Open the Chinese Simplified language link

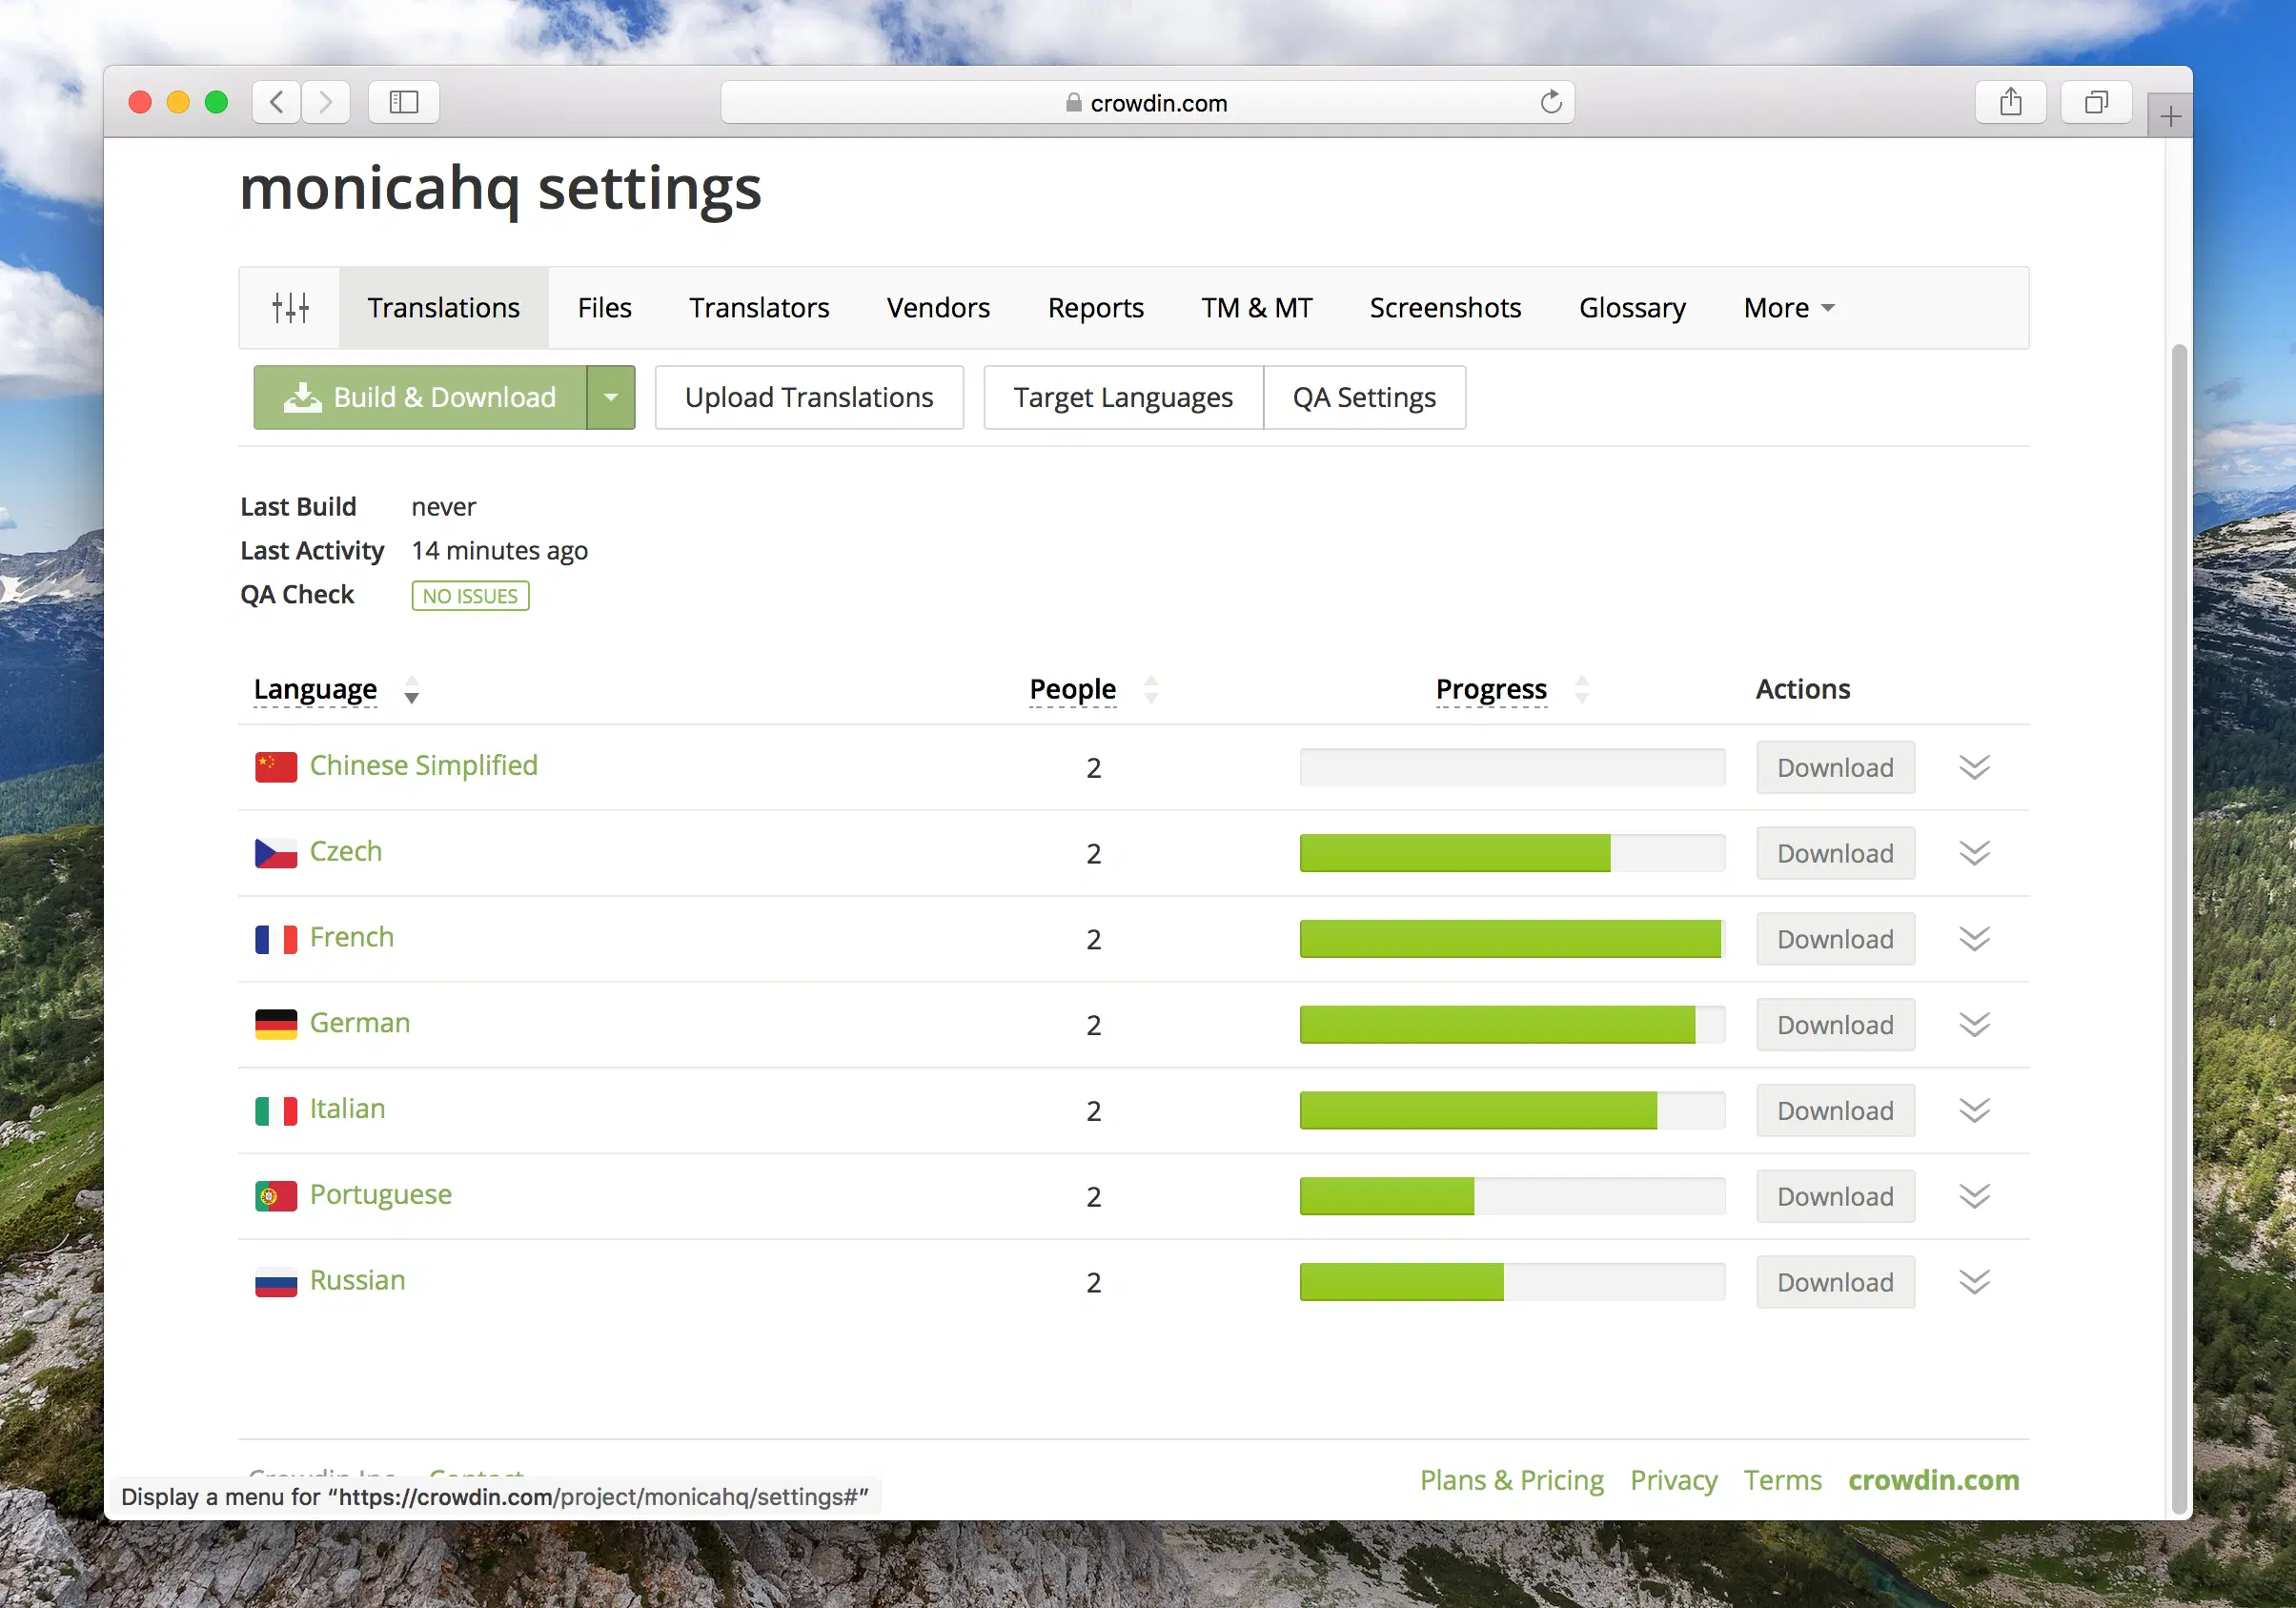[424, 766]
